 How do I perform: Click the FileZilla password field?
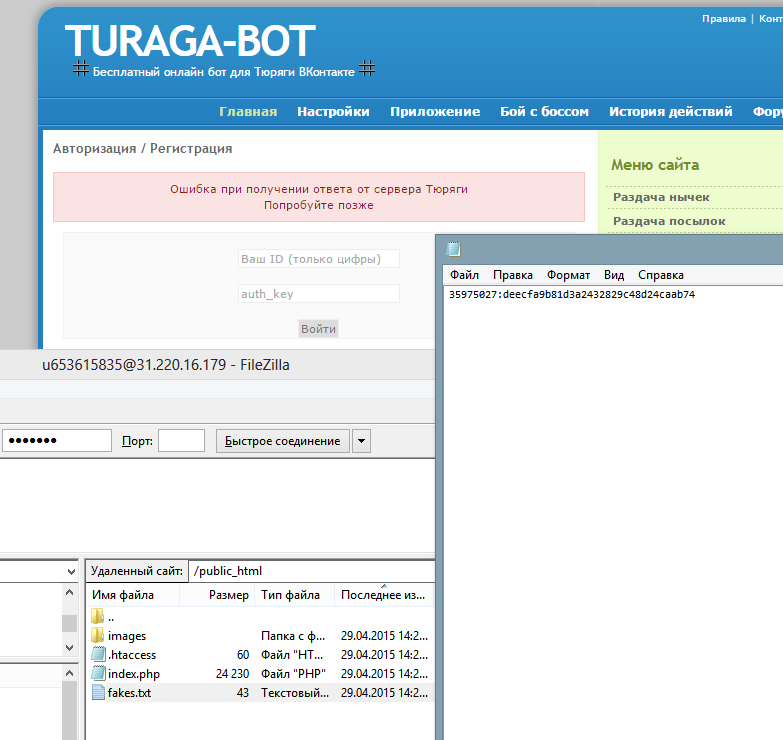(x=56, y=440)
